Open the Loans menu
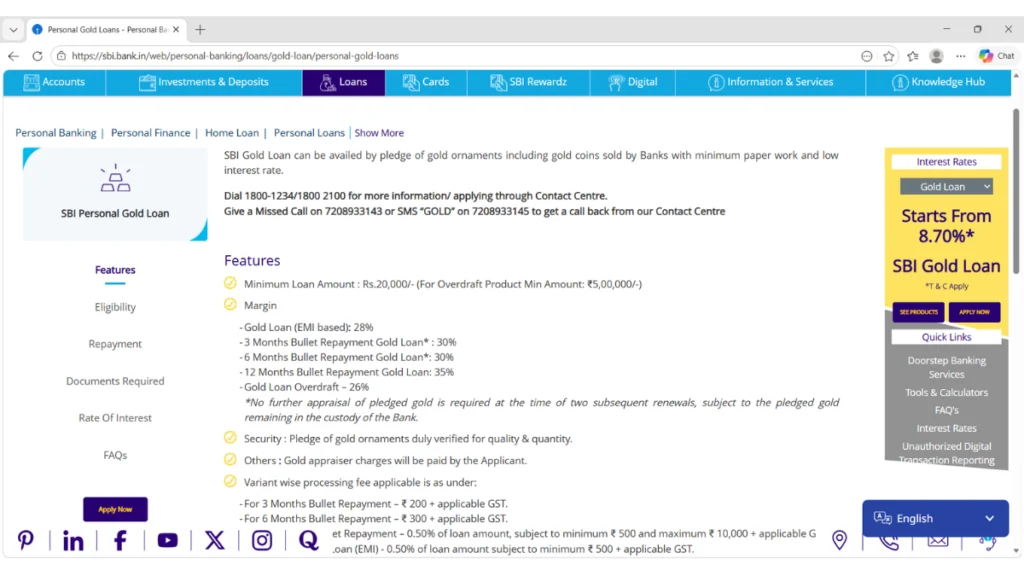This screenshot has width=1024, height=576. click(344, 82)
